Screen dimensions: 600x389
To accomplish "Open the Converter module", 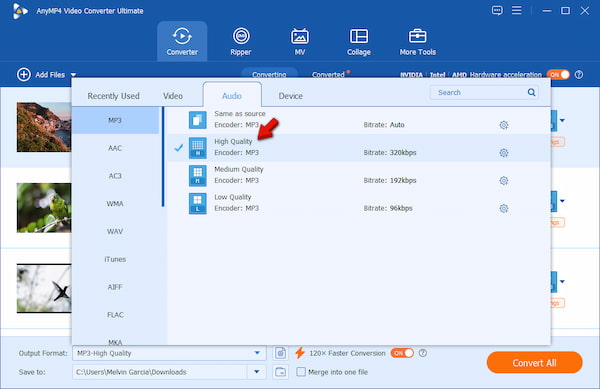I will point(182,41).
